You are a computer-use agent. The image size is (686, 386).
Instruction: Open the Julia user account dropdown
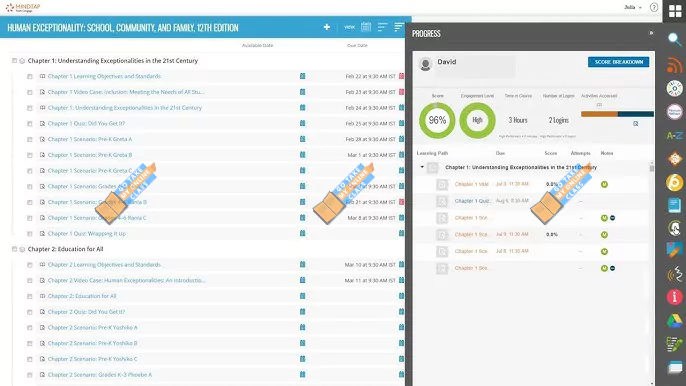point(633,7)
